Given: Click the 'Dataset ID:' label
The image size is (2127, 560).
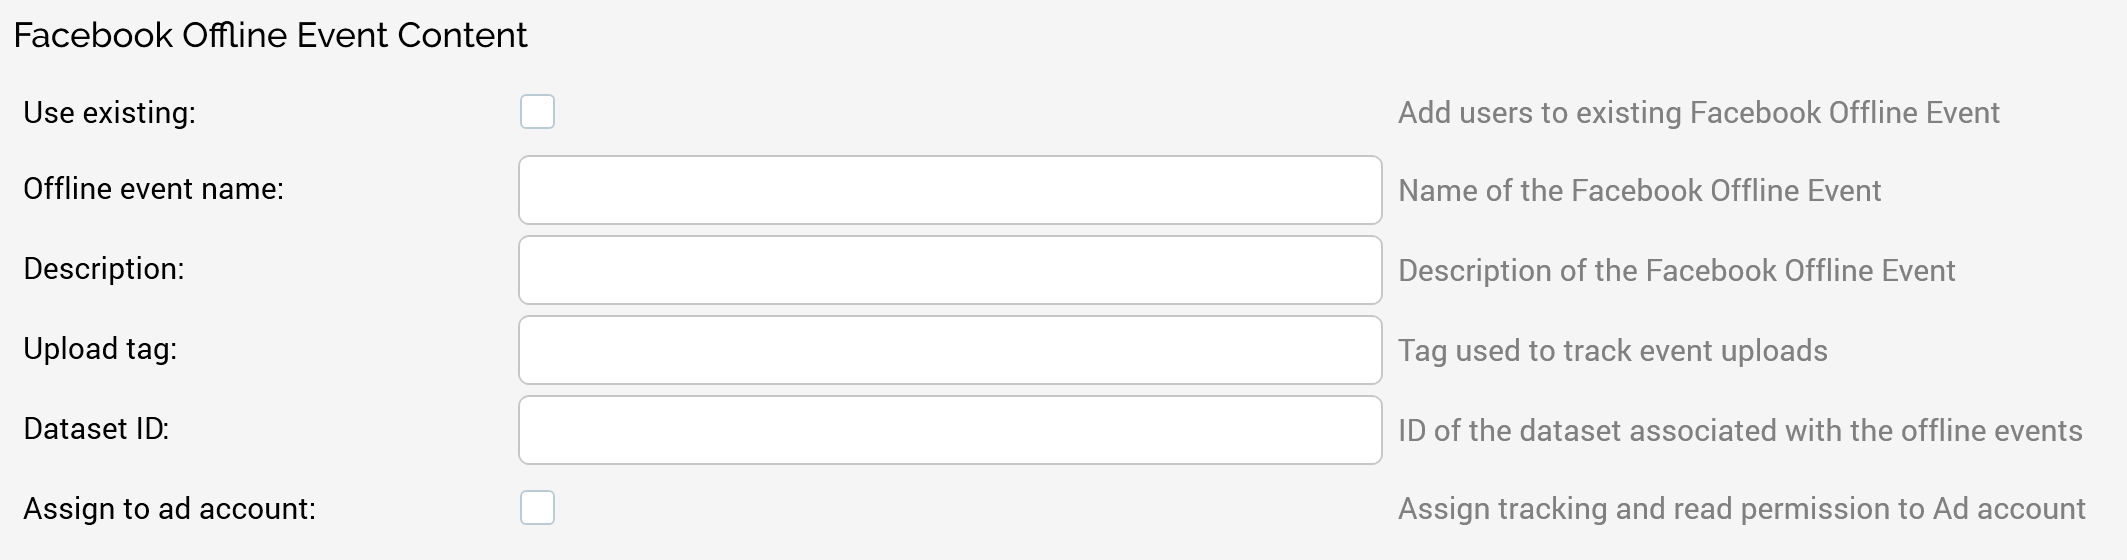Looking at the screenshot, I should point(96,429).
